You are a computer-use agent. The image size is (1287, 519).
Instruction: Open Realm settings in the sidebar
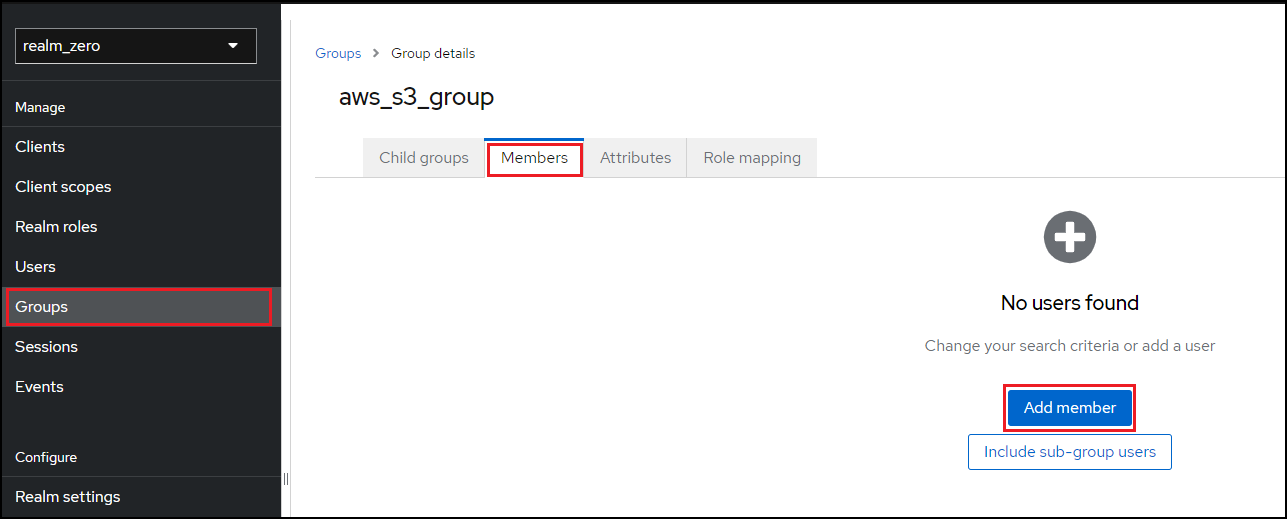(140, 497)
